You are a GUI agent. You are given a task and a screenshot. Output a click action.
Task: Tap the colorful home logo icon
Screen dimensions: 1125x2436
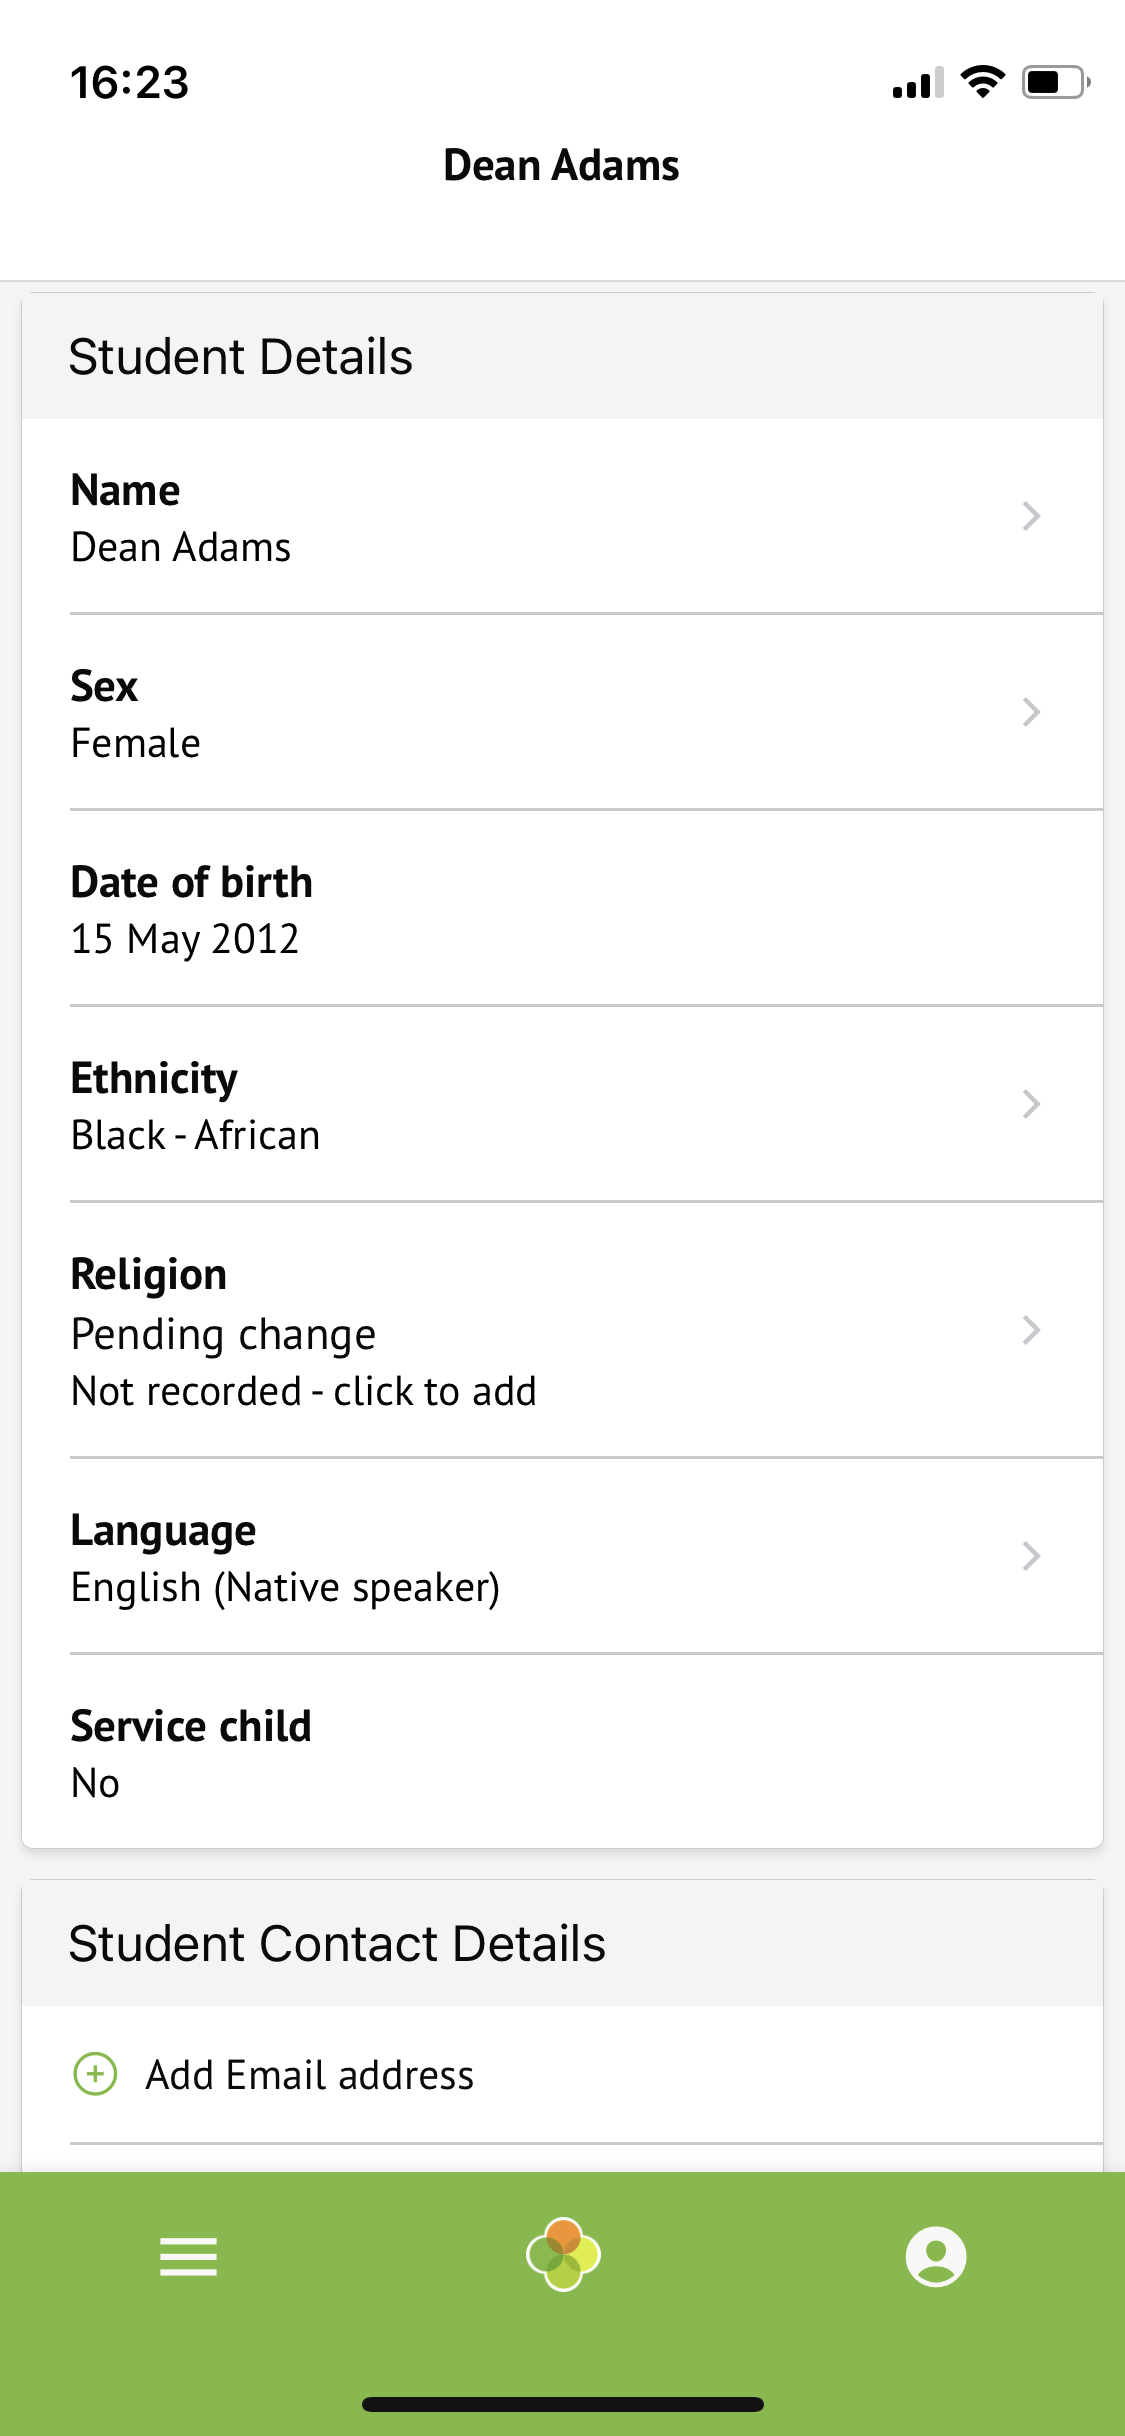pos(563,2255)
